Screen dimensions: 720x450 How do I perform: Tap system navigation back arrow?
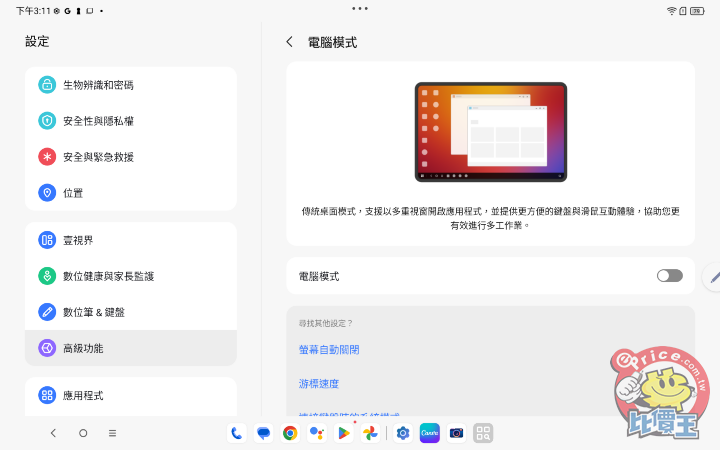click(x=53, y=433)
